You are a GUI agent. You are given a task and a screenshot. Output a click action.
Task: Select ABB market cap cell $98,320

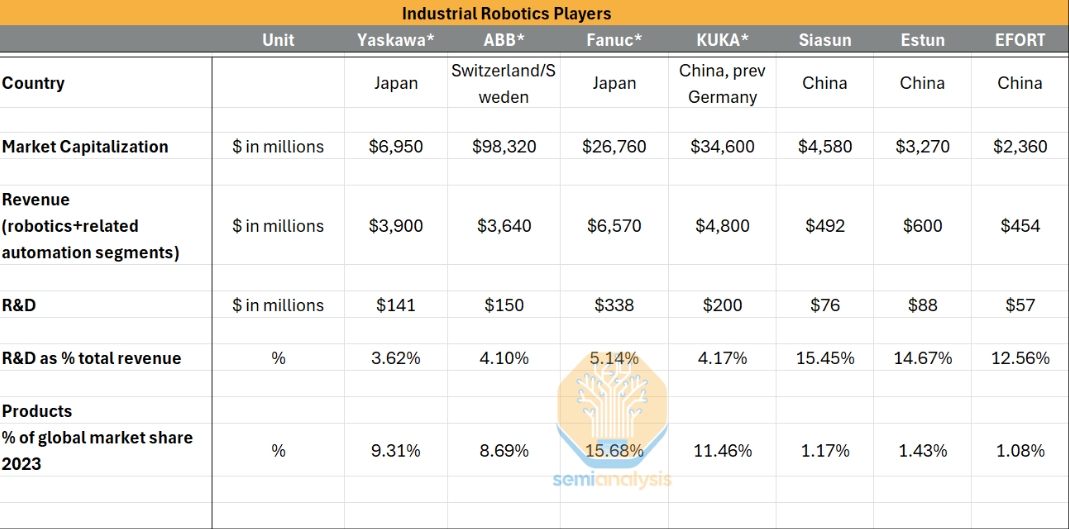click(x=504, y=147)
